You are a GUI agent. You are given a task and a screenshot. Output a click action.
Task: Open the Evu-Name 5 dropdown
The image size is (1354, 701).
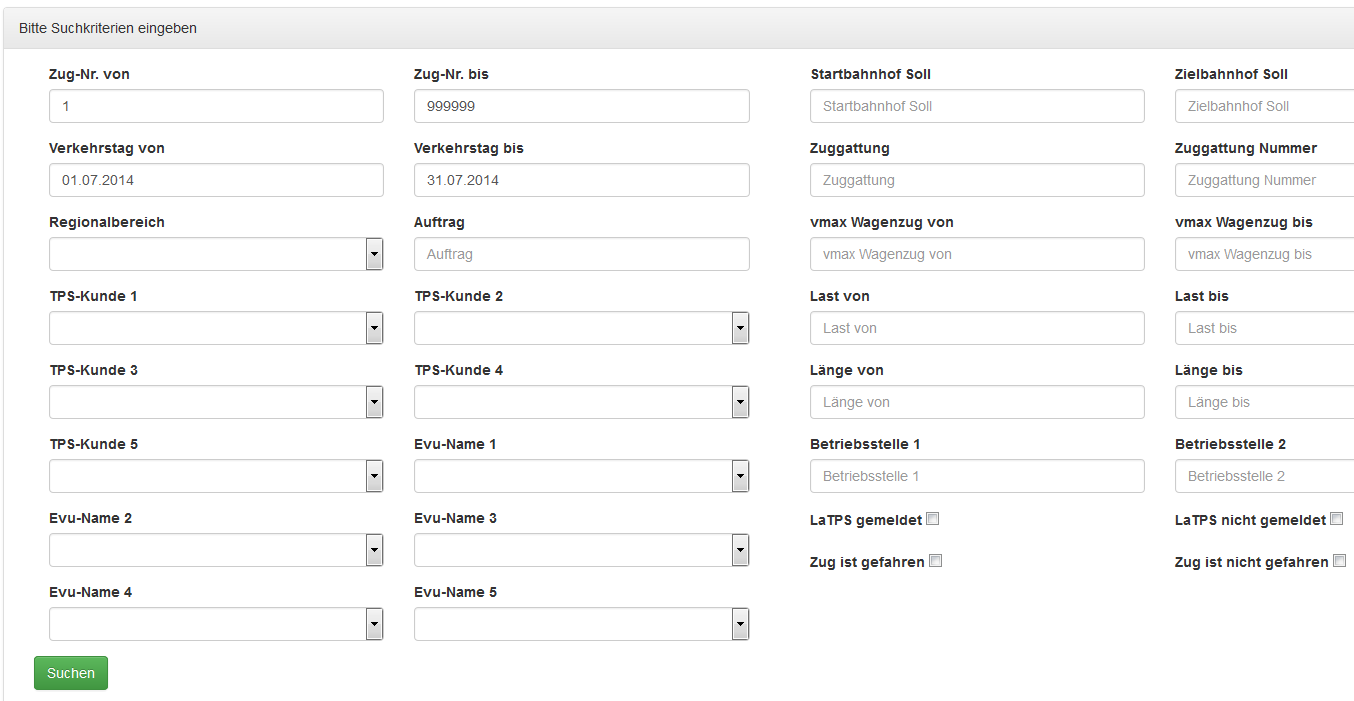[582, 624]
